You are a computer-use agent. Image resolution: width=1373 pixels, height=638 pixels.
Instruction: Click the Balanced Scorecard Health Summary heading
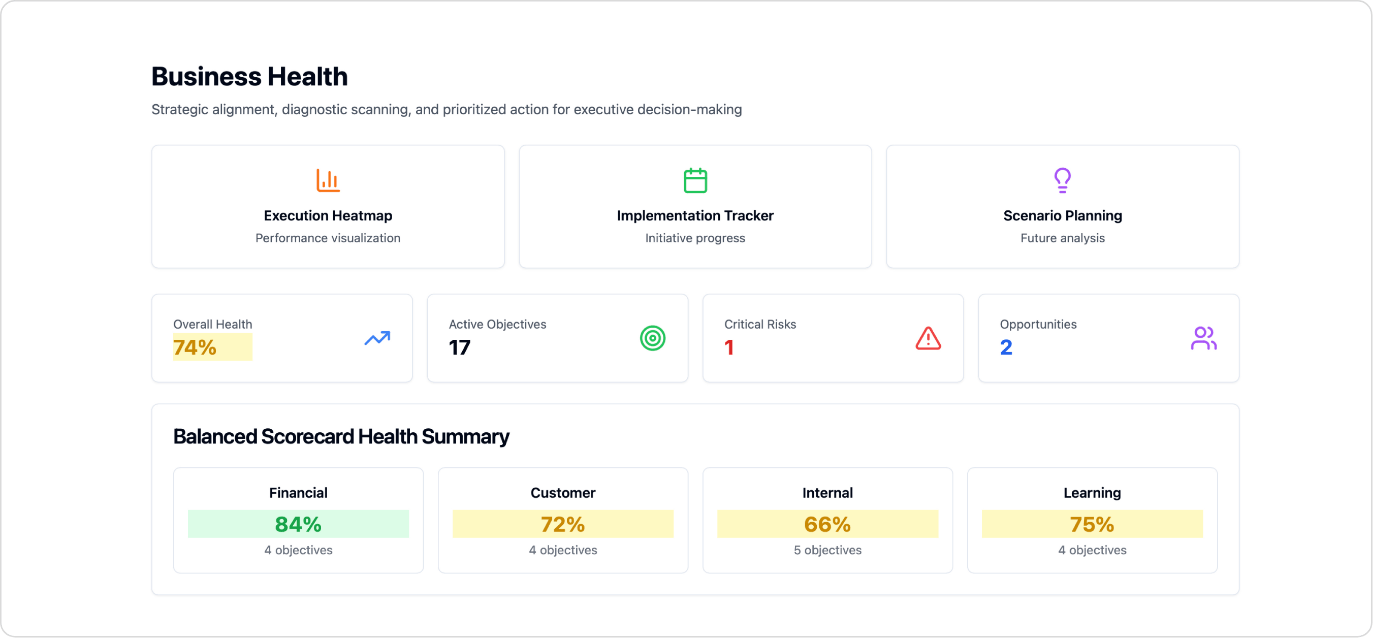click(341, 437)
